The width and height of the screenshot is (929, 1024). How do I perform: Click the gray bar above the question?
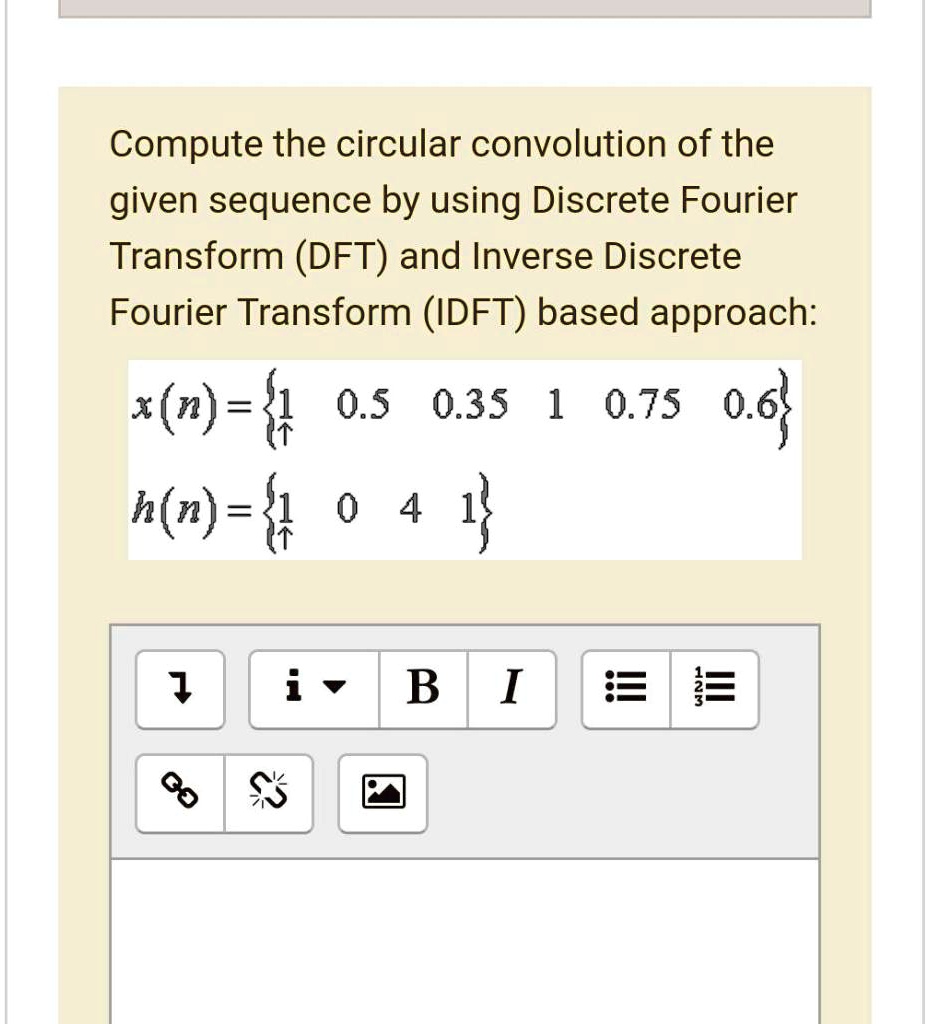click(465, 8)
